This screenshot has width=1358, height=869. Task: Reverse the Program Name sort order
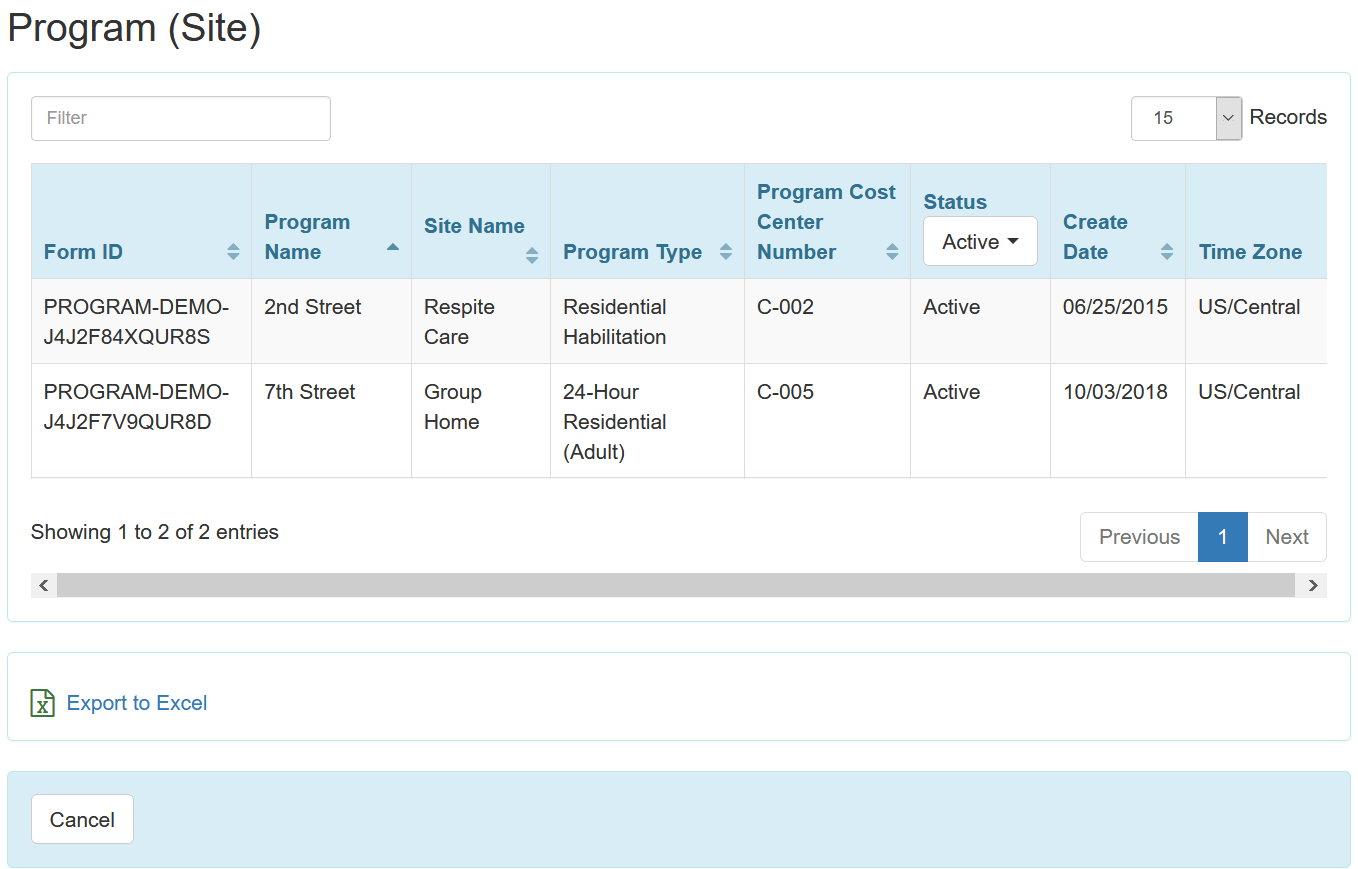(392, 245)
